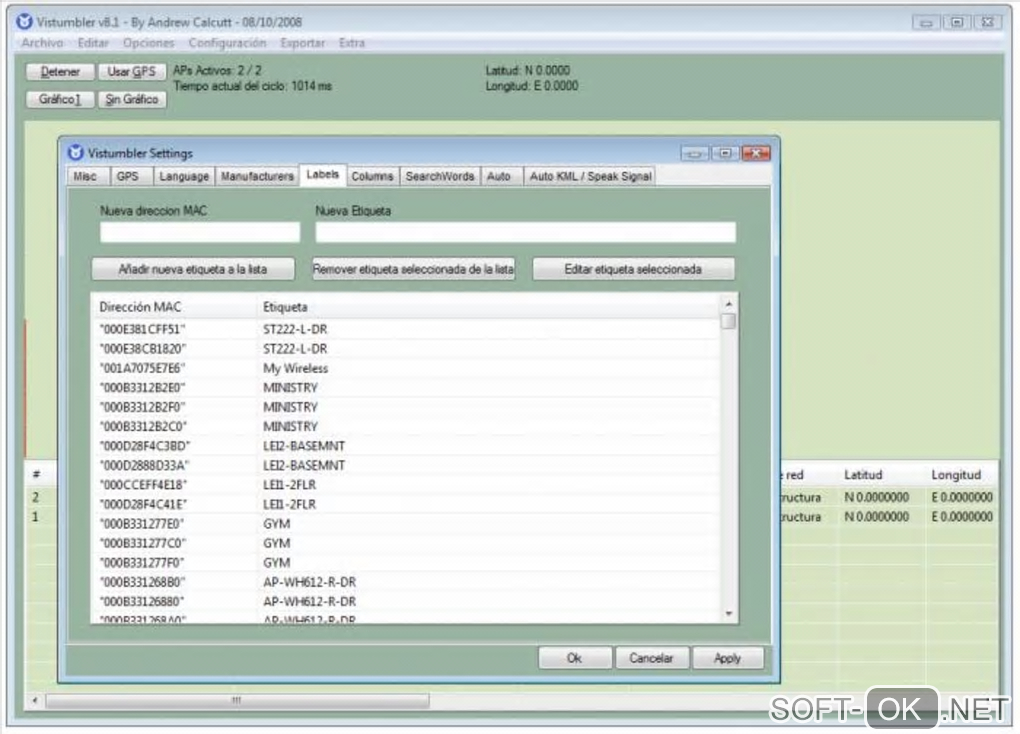Open the Archivo menu
Image resolution: width=1020 pixels, height=734 pixels.
[42, 43]
